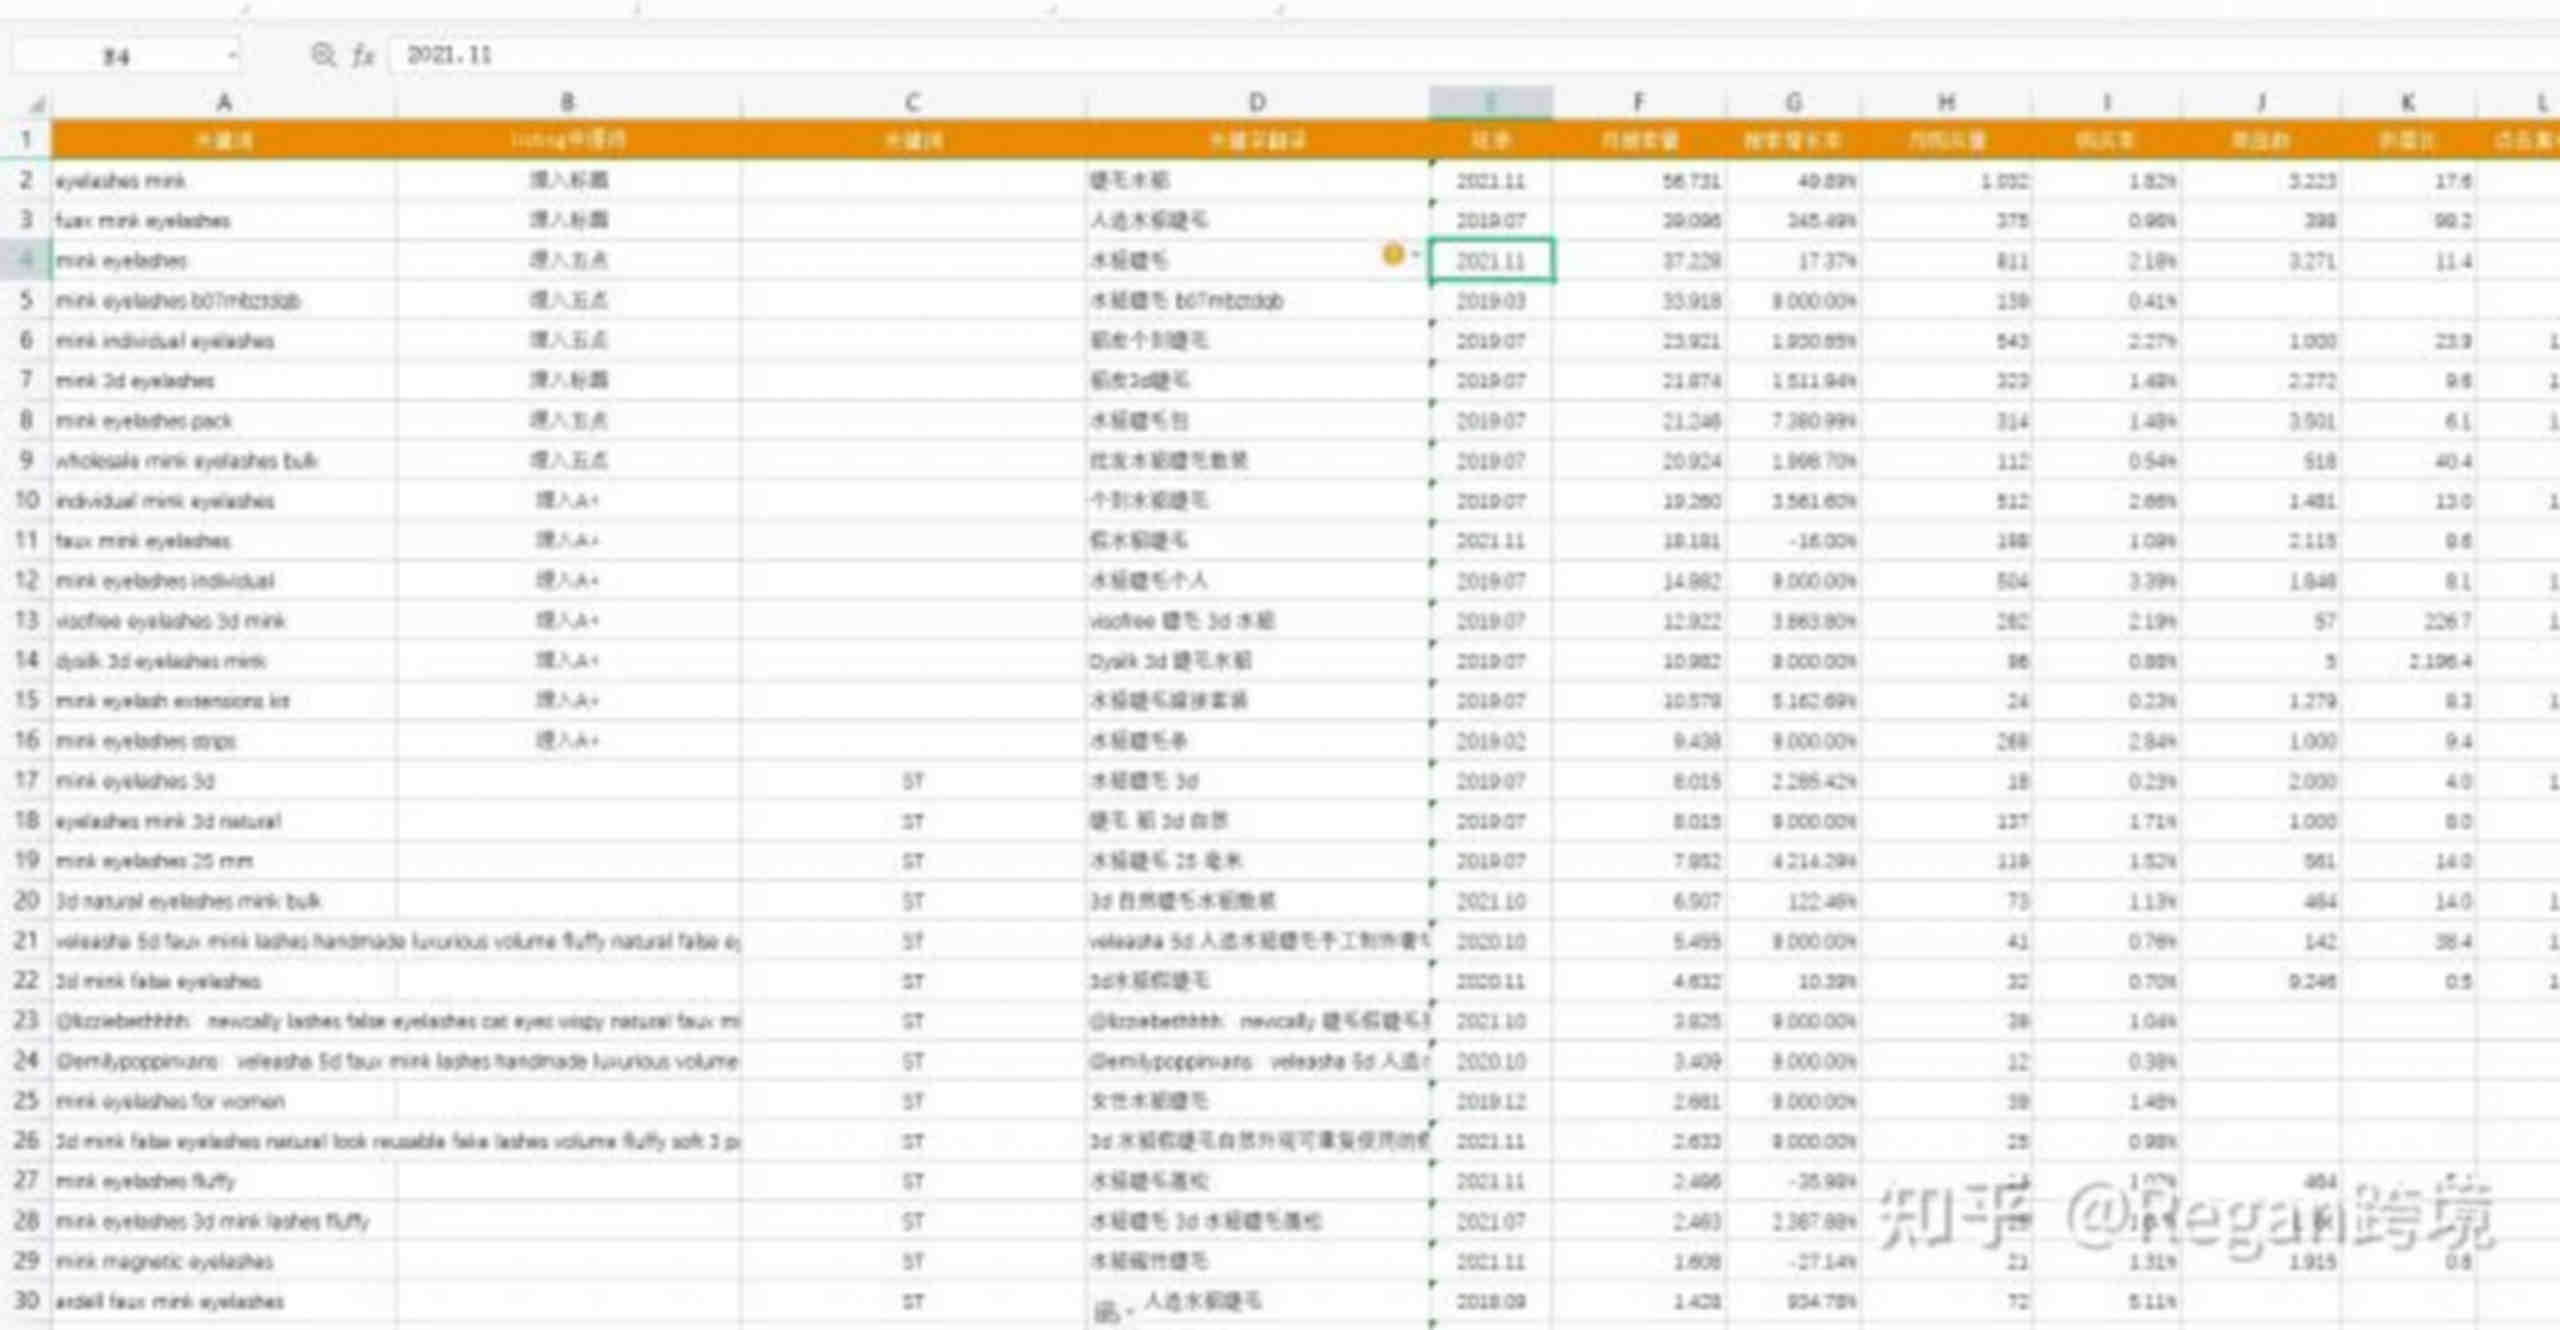Image resolution: width=2560 pixels, height=1330 pixels.
Task: Click the selected cell E4 showing 2021.11
Action: [x=1491, y=260]
